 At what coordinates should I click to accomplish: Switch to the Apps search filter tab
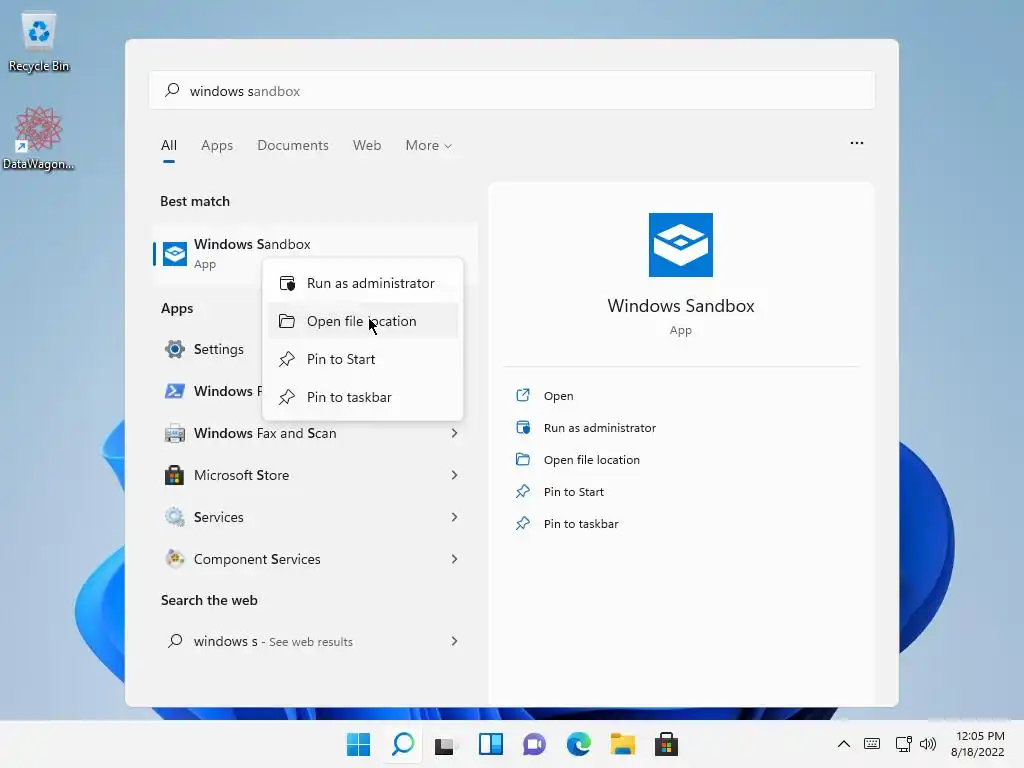pos(217,145)
